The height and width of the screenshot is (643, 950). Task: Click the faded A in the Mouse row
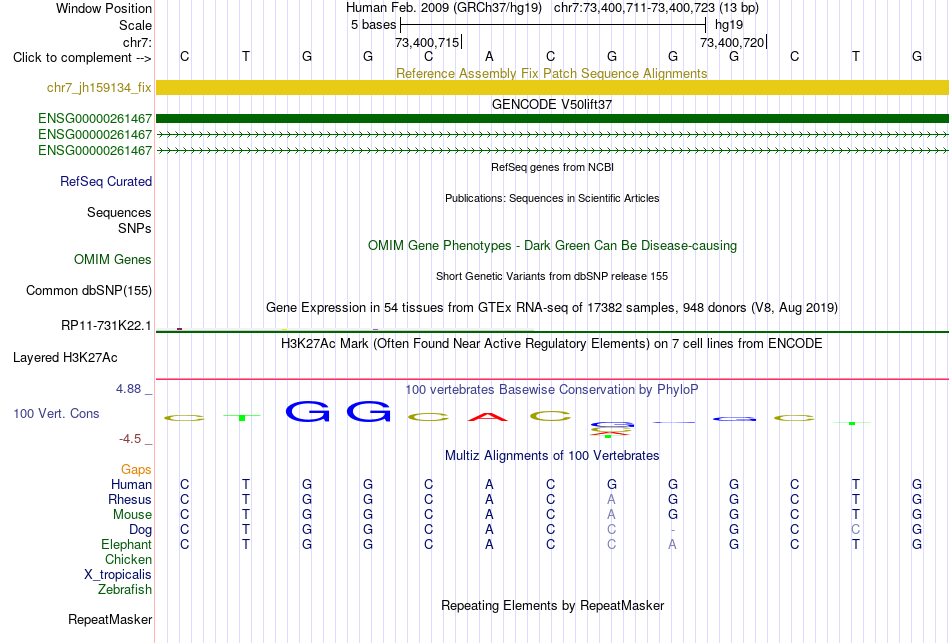pos(611,515)
